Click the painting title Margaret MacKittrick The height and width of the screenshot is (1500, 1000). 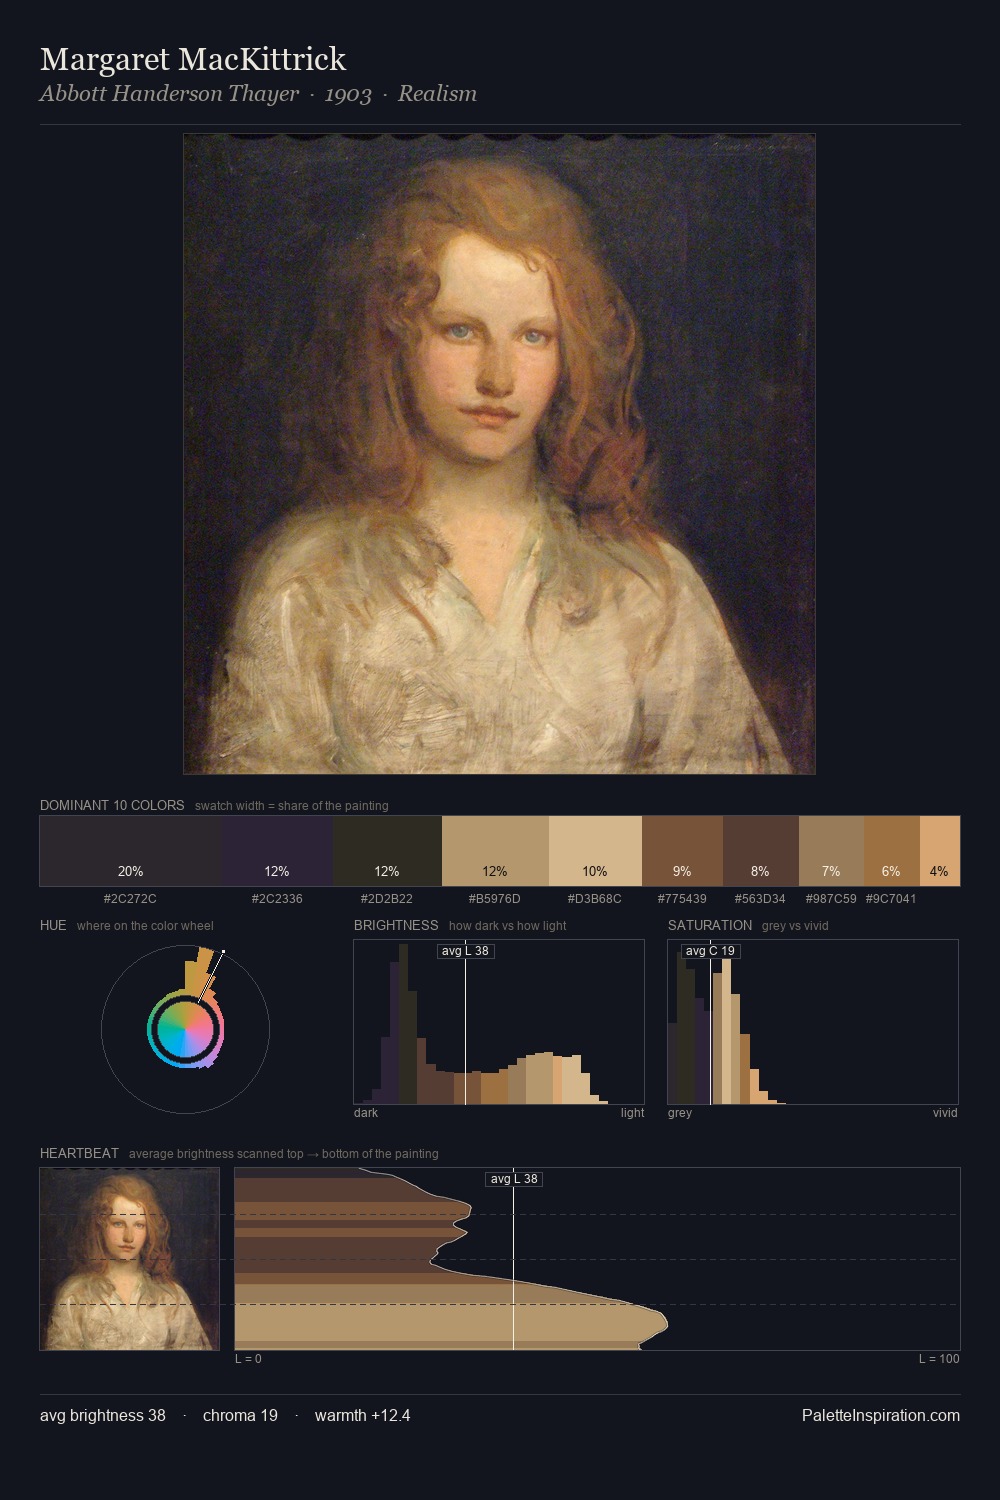click(193, 60)
